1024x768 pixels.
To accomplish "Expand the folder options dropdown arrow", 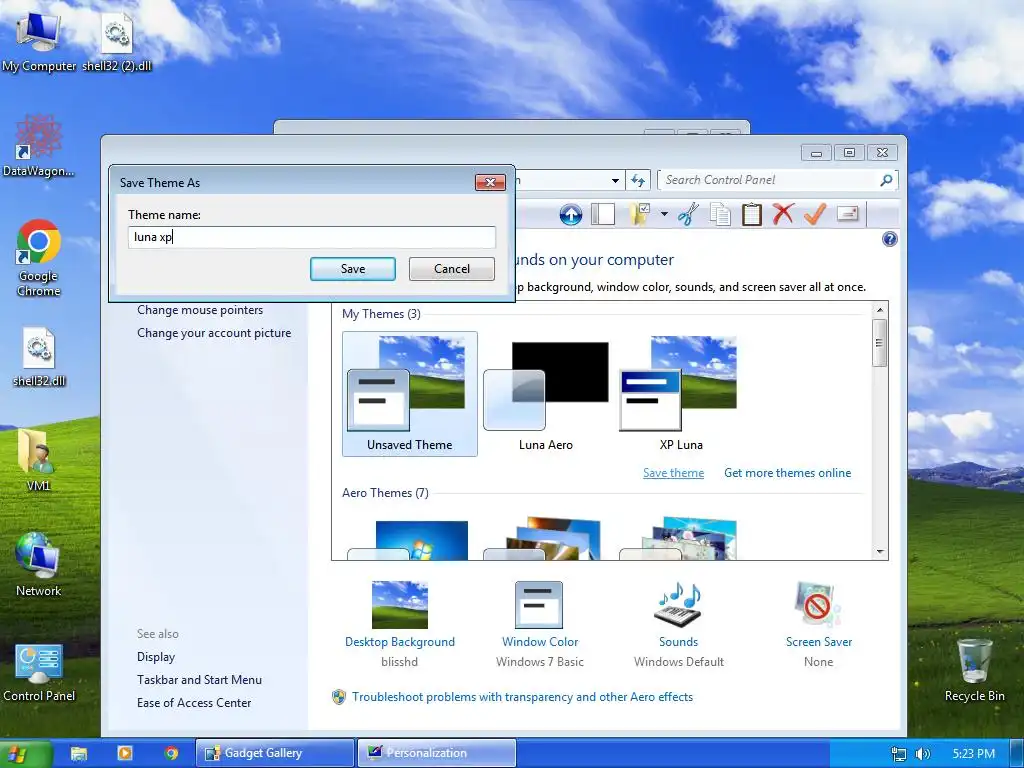I will [x=664, y=214].
